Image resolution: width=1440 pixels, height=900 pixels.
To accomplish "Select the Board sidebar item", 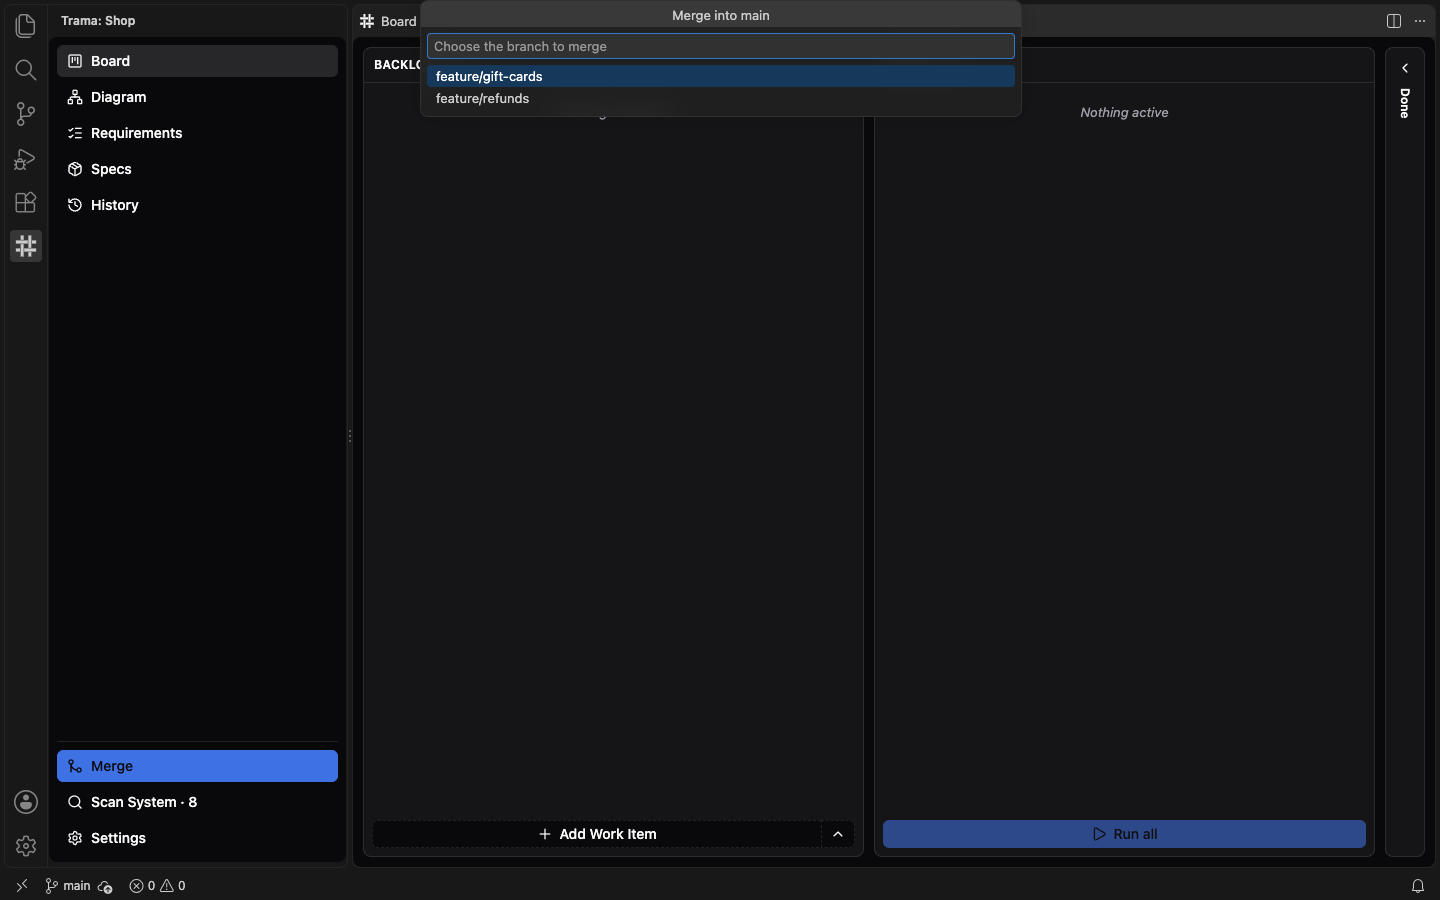I will pos(197,61).
